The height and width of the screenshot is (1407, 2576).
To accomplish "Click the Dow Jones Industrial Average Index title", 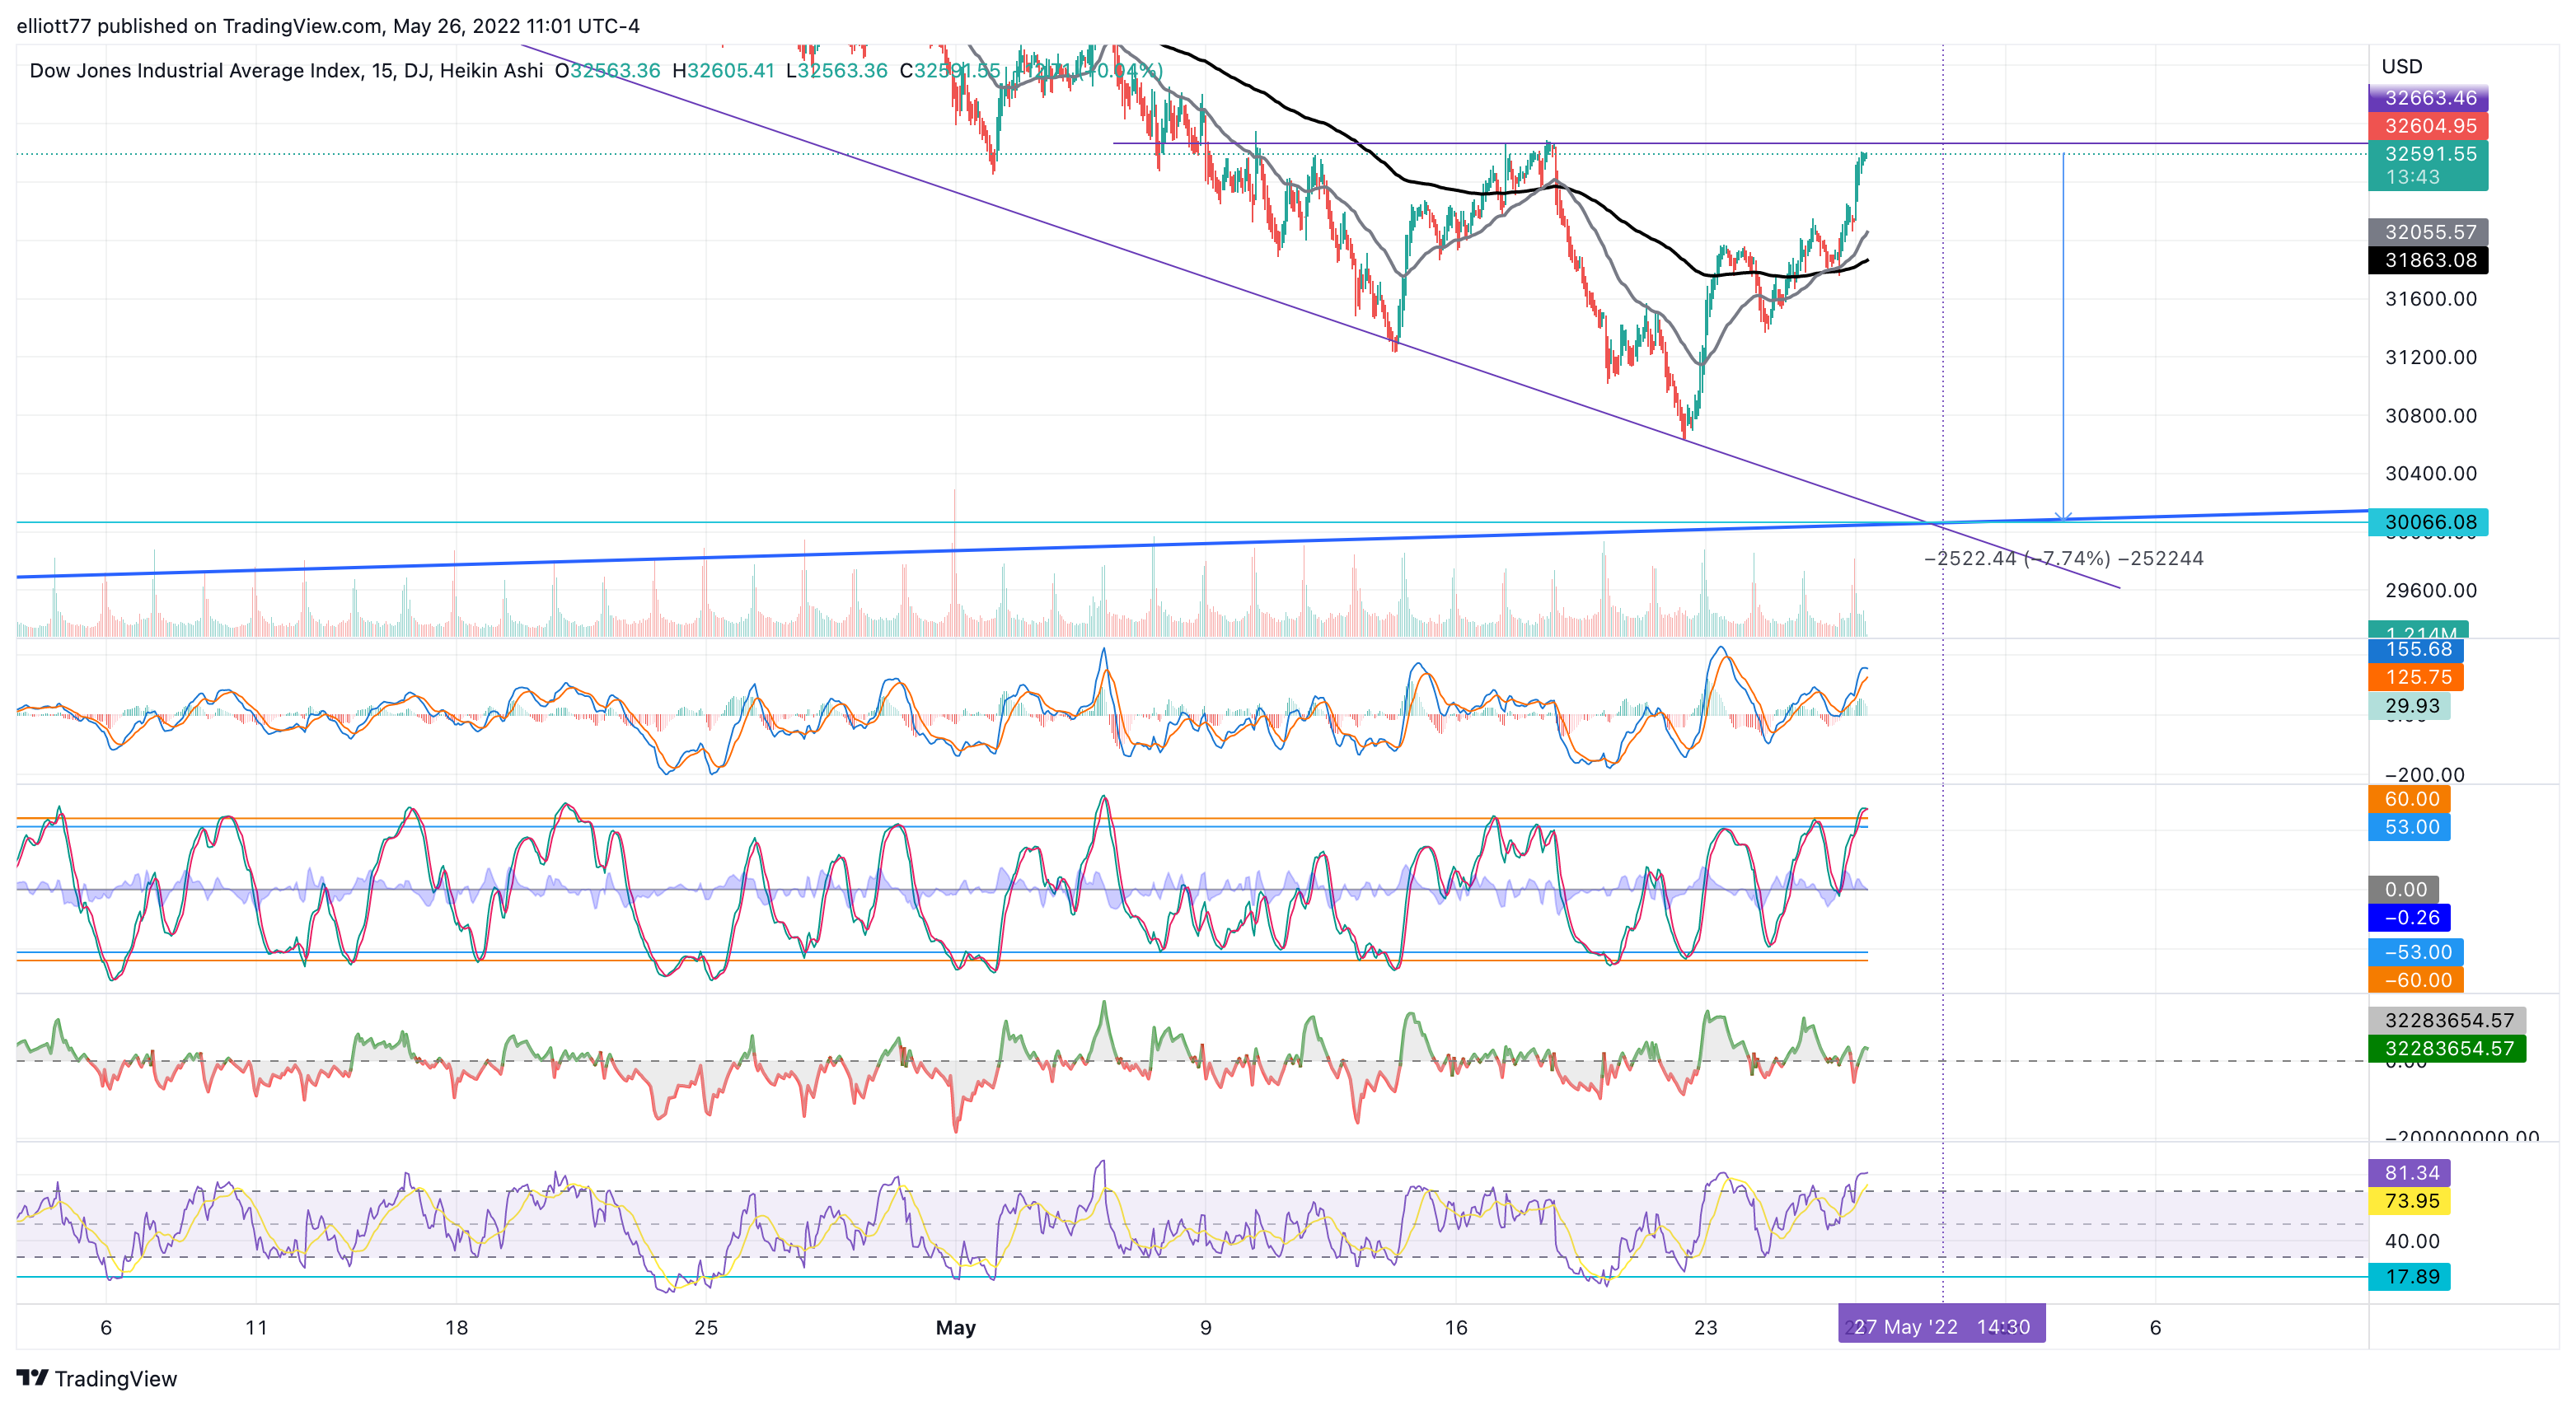I will pos(196,71).
